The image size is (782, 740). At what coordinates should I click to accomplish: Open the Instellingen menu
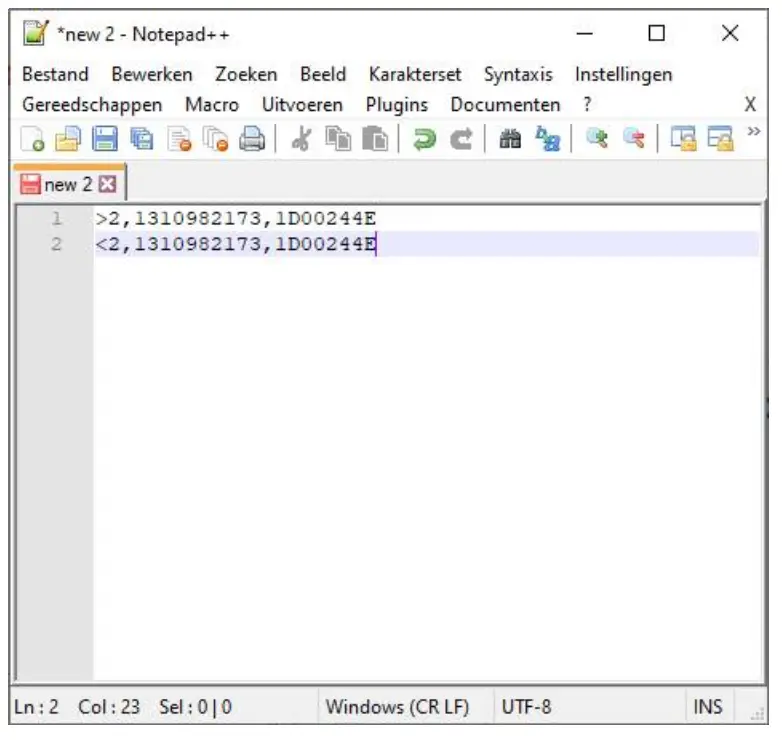624,74
